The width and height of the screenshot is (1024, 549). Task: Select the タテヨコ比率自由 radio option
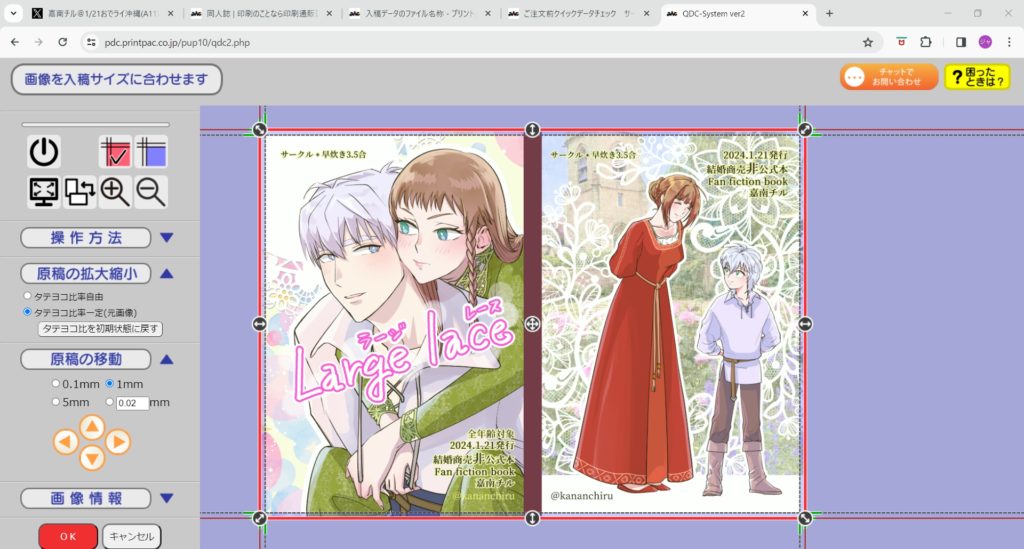coord(28,297)
